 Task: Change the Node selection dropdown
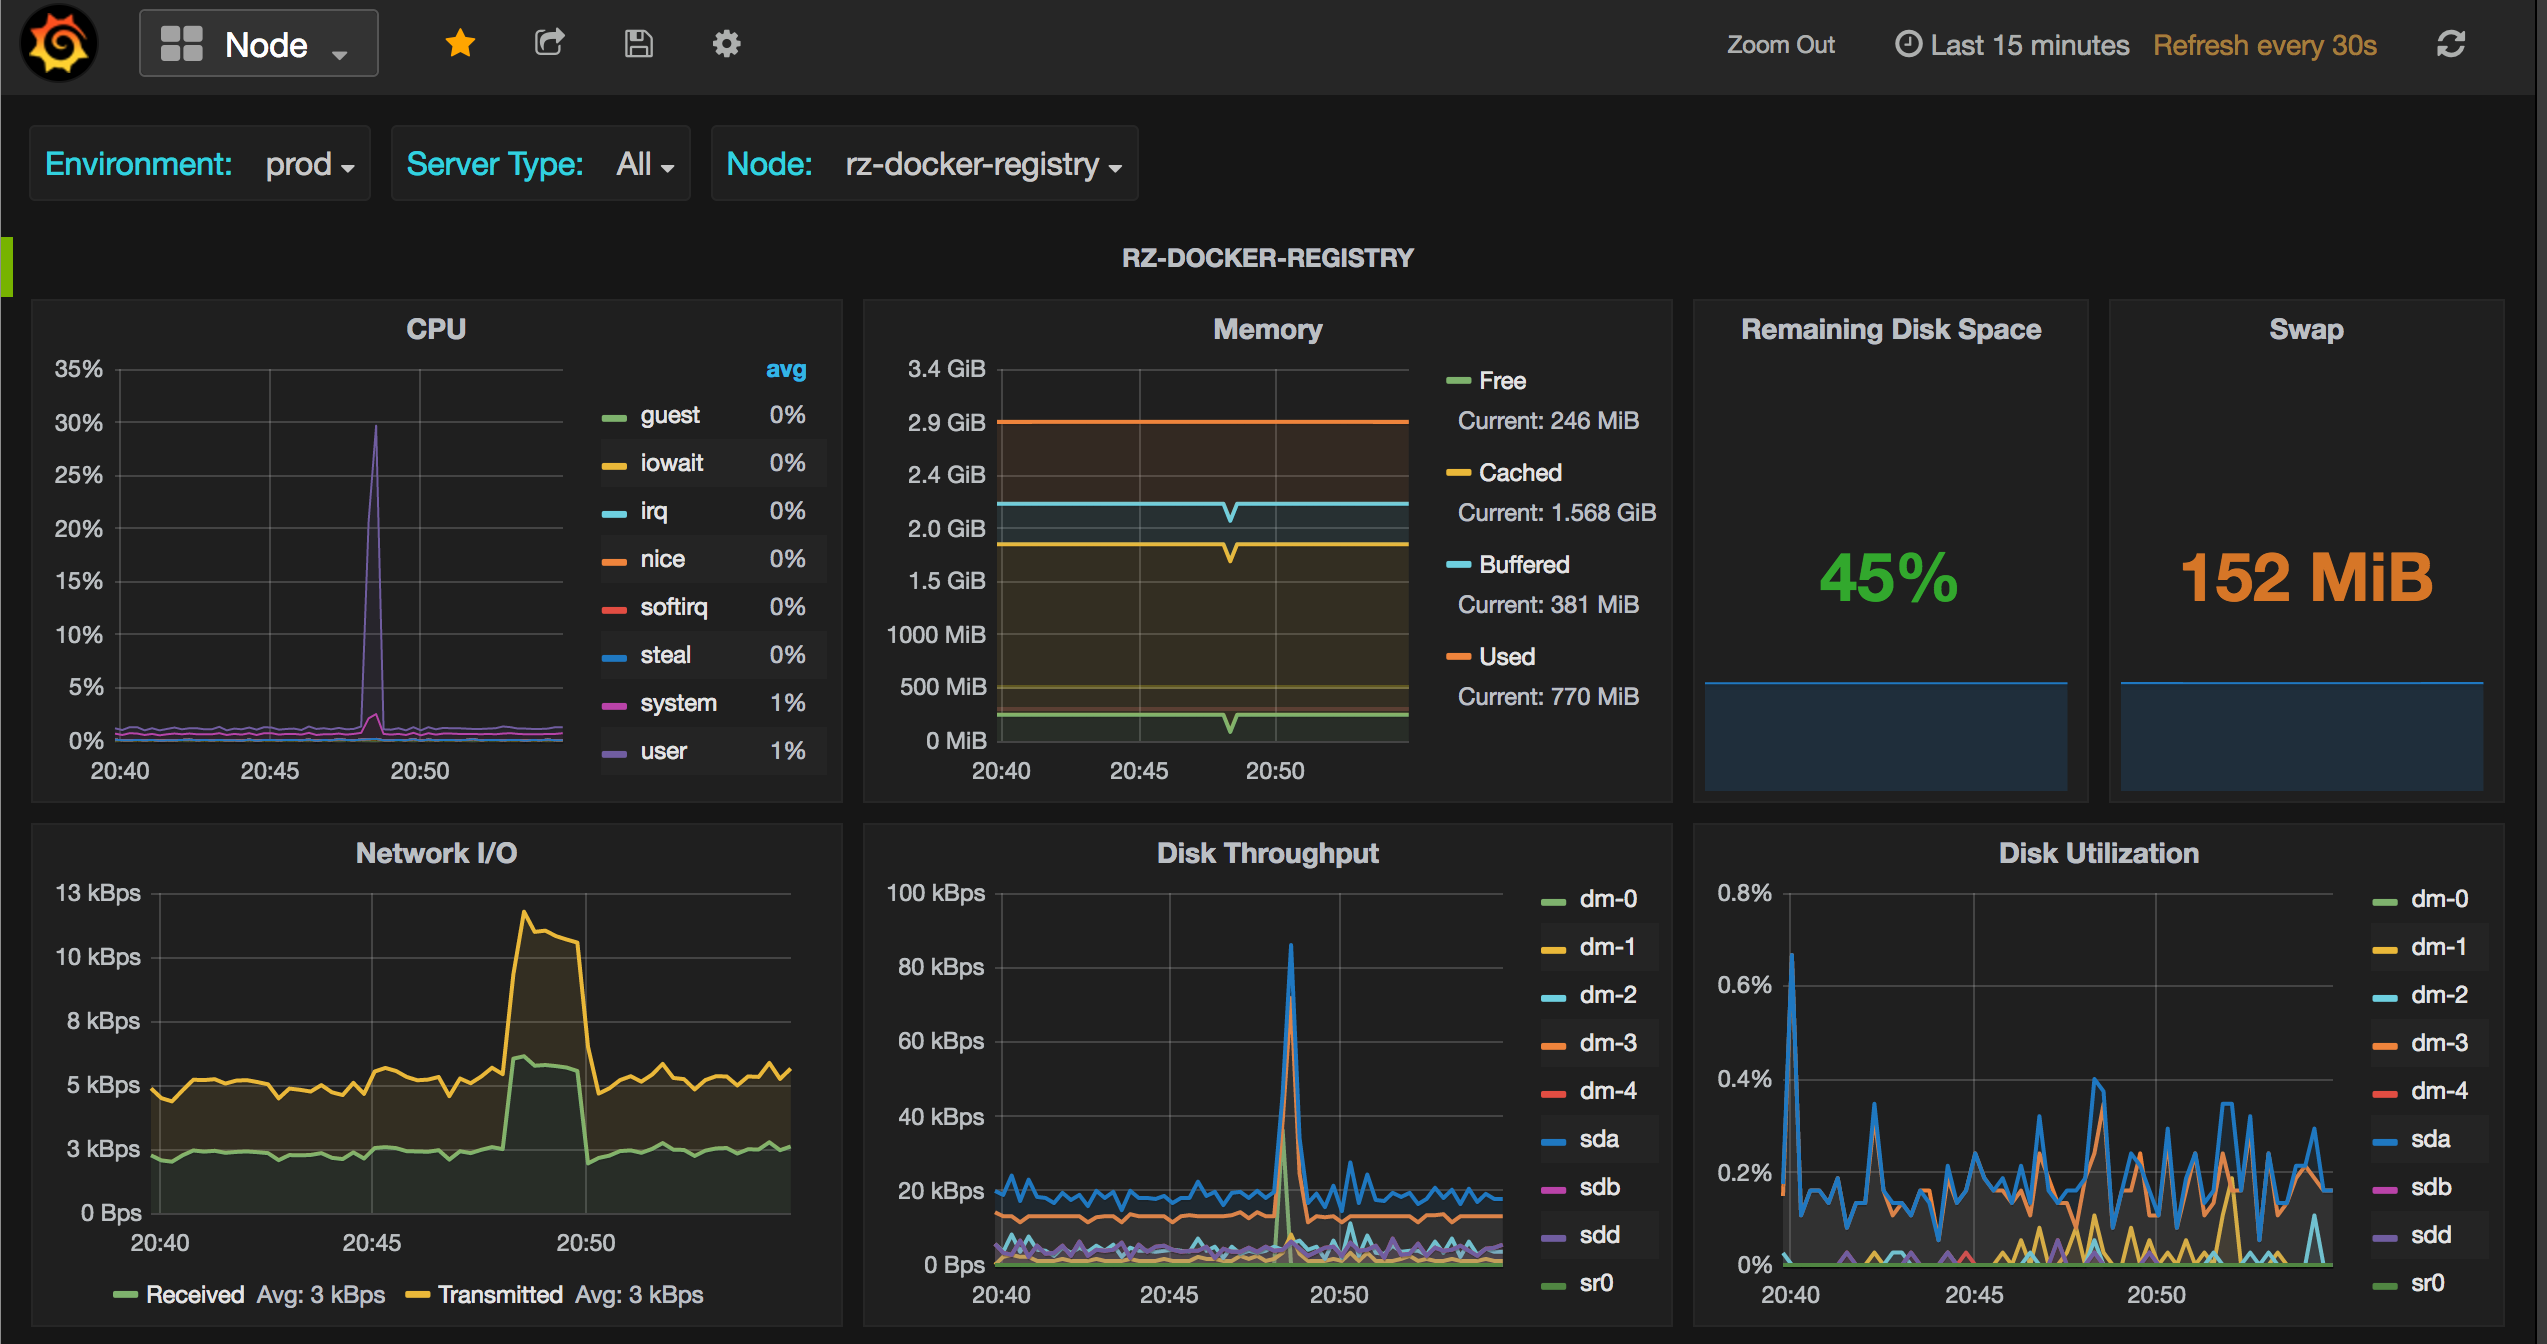978,164
